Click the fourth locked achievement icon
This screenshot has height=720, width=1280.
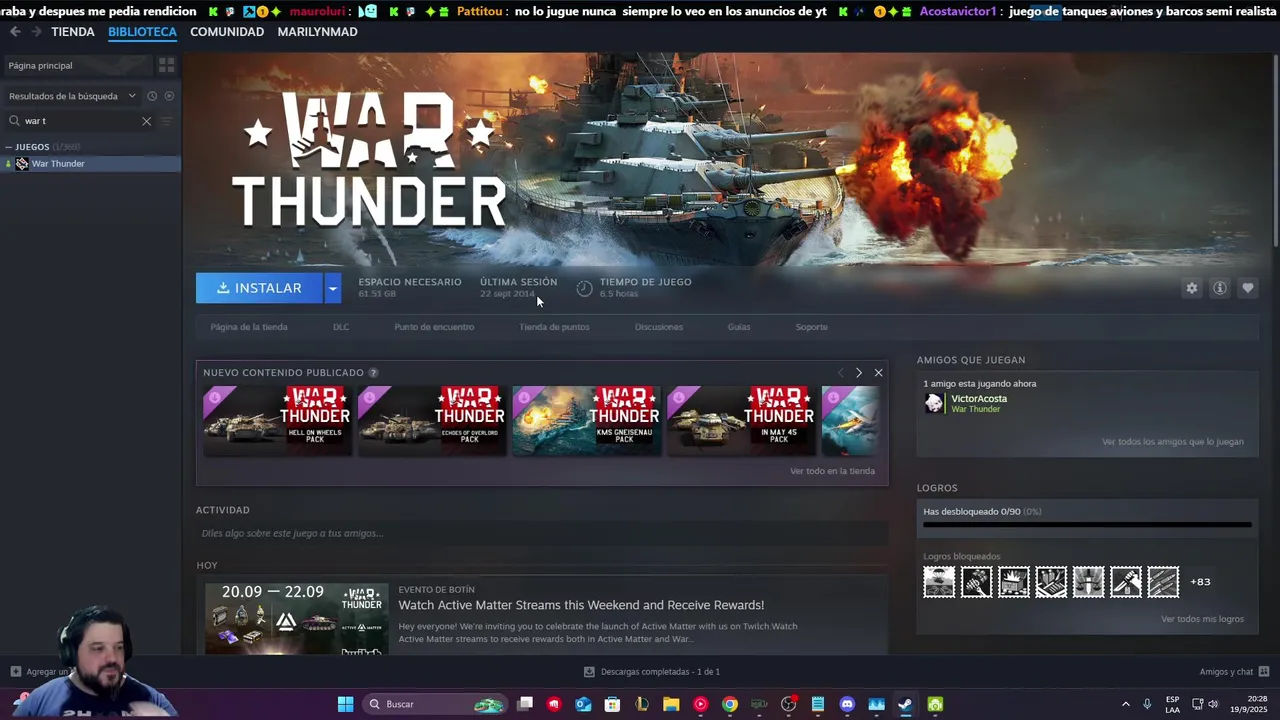pyautogui.click(x=1051, y=582)
